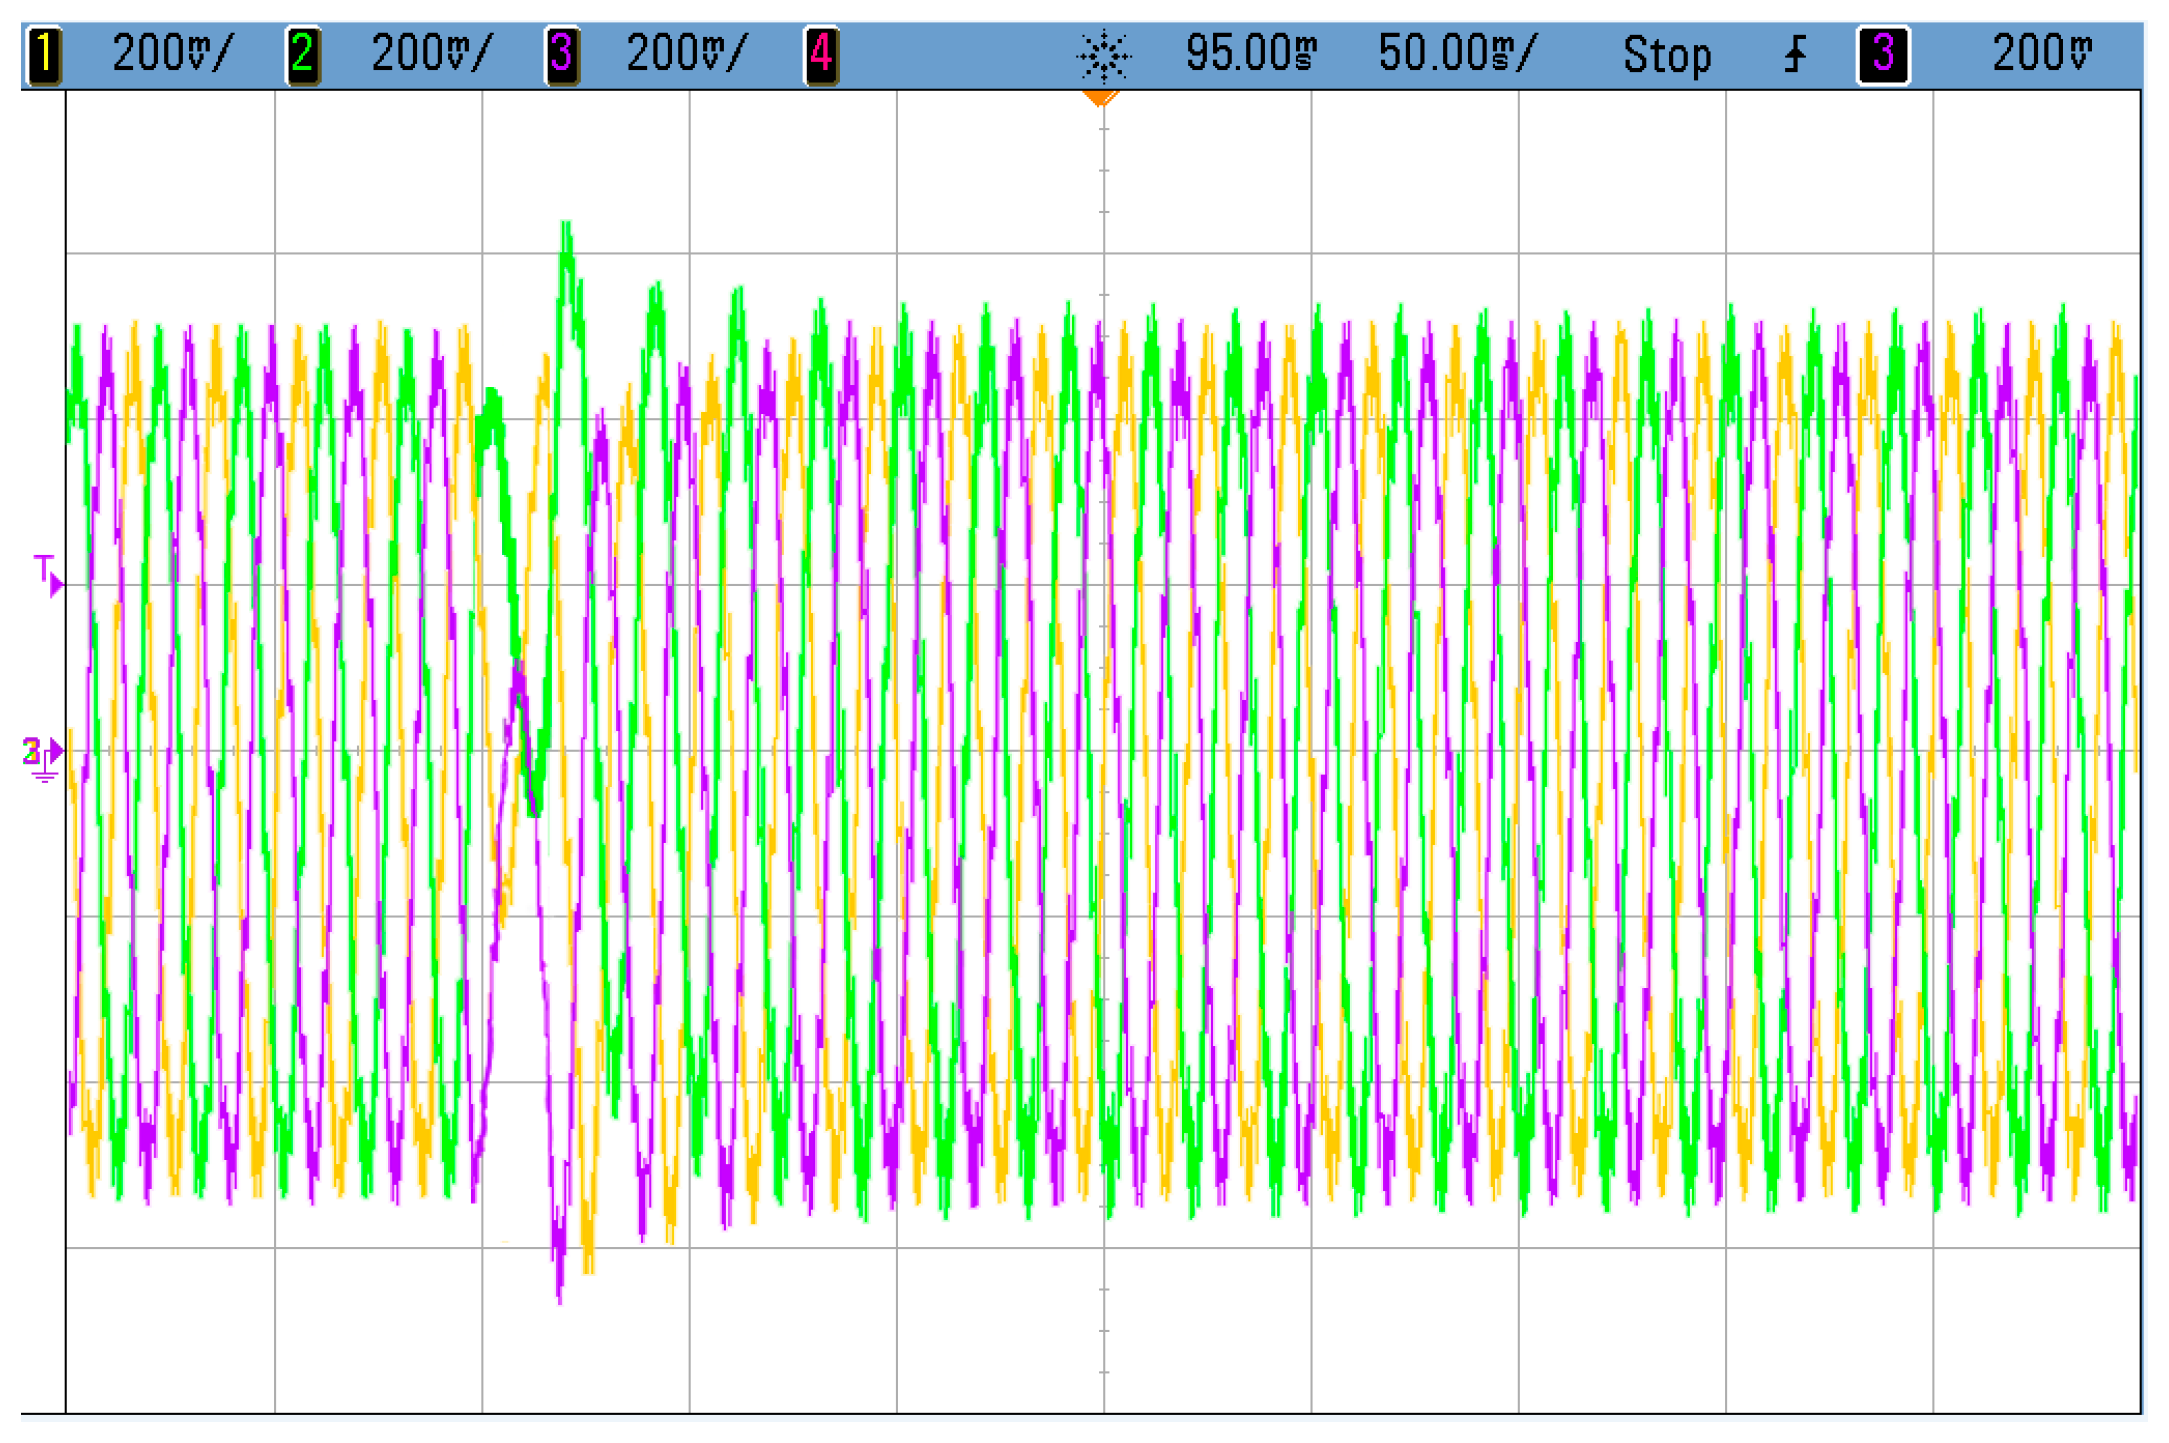This screenshot has height=1443, width=2169.
Task: Select the green channel 2 badge
Action: [x=302, y=54]
